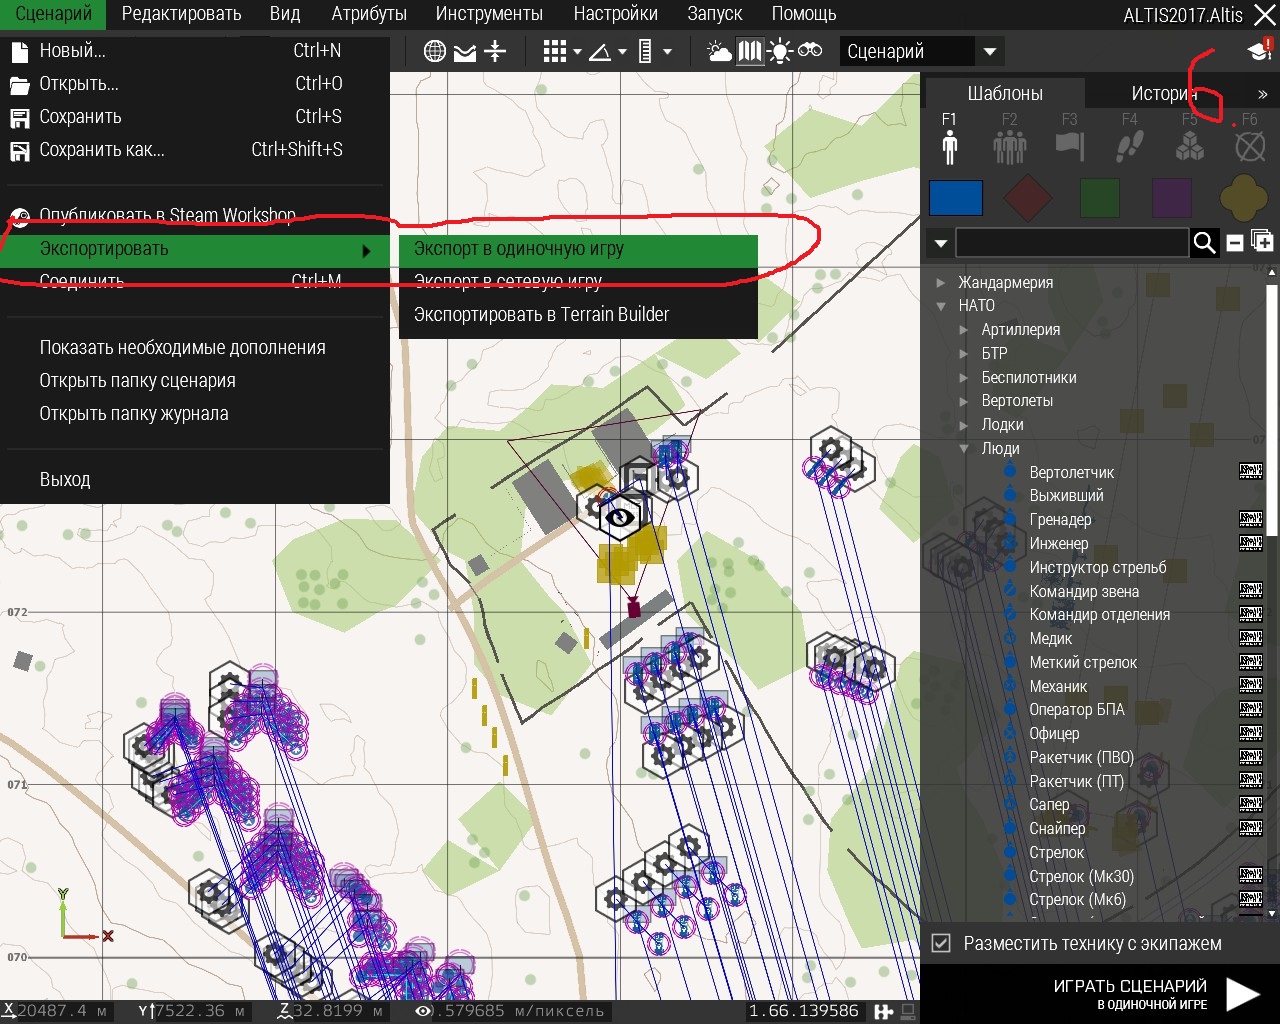Select the blue BLUFOR side swatch
The width and height of the screenshot is (1280, 1024).
(956, 198)
